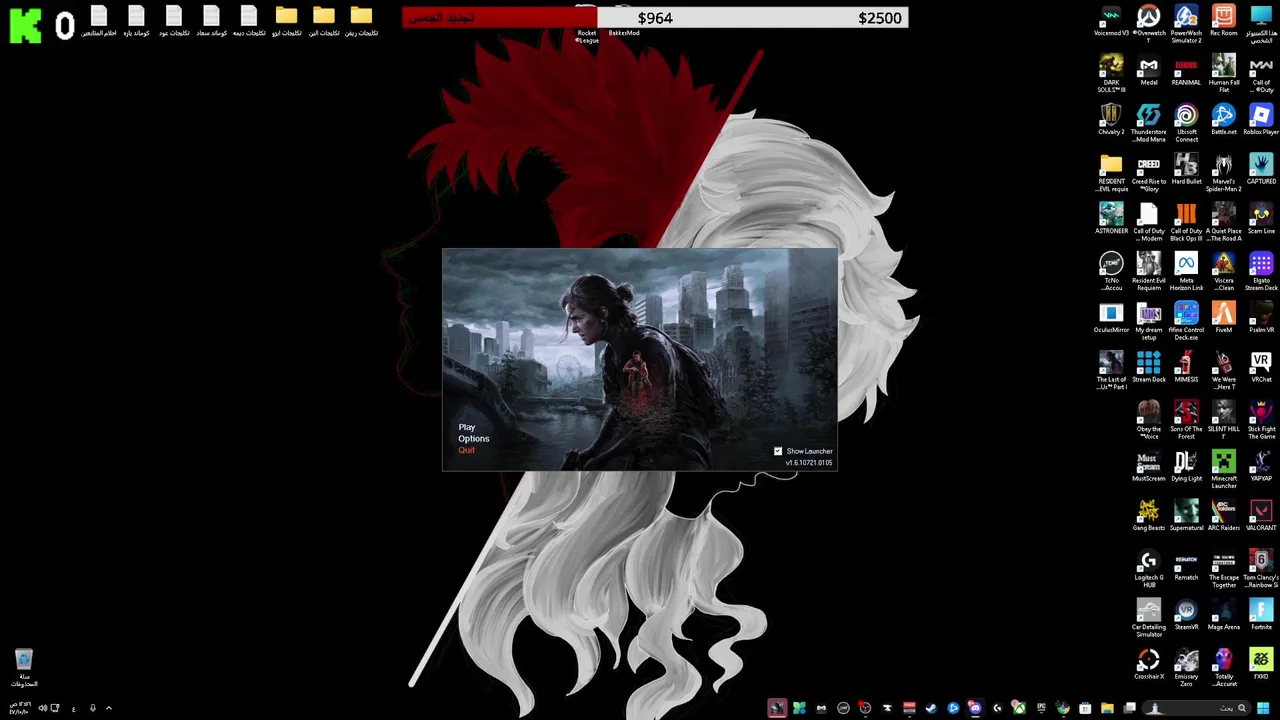The image size is (1280, 720).
Task: Open File Explorer from the taskbar
Action: point(1107,708)
